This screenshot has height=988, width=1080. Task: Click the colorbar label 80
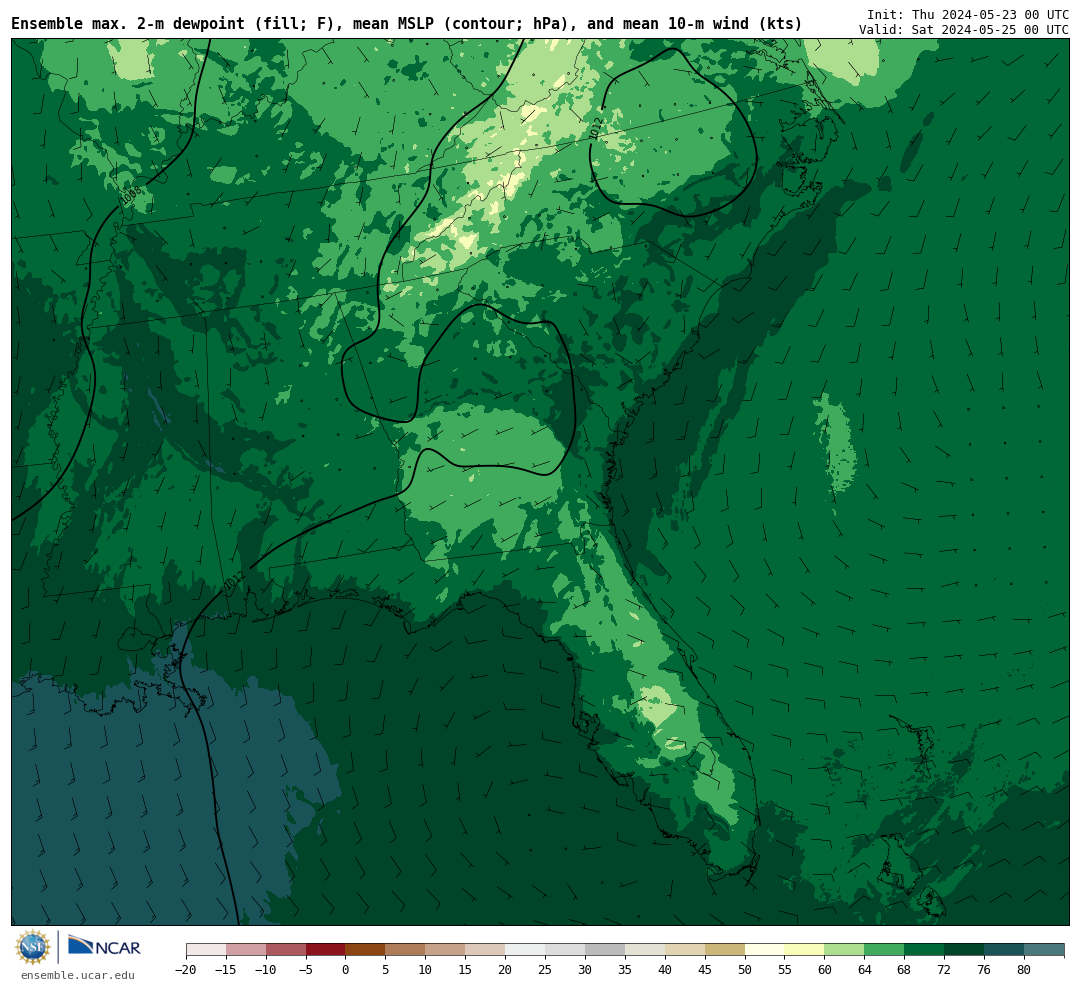(1025, 970)
